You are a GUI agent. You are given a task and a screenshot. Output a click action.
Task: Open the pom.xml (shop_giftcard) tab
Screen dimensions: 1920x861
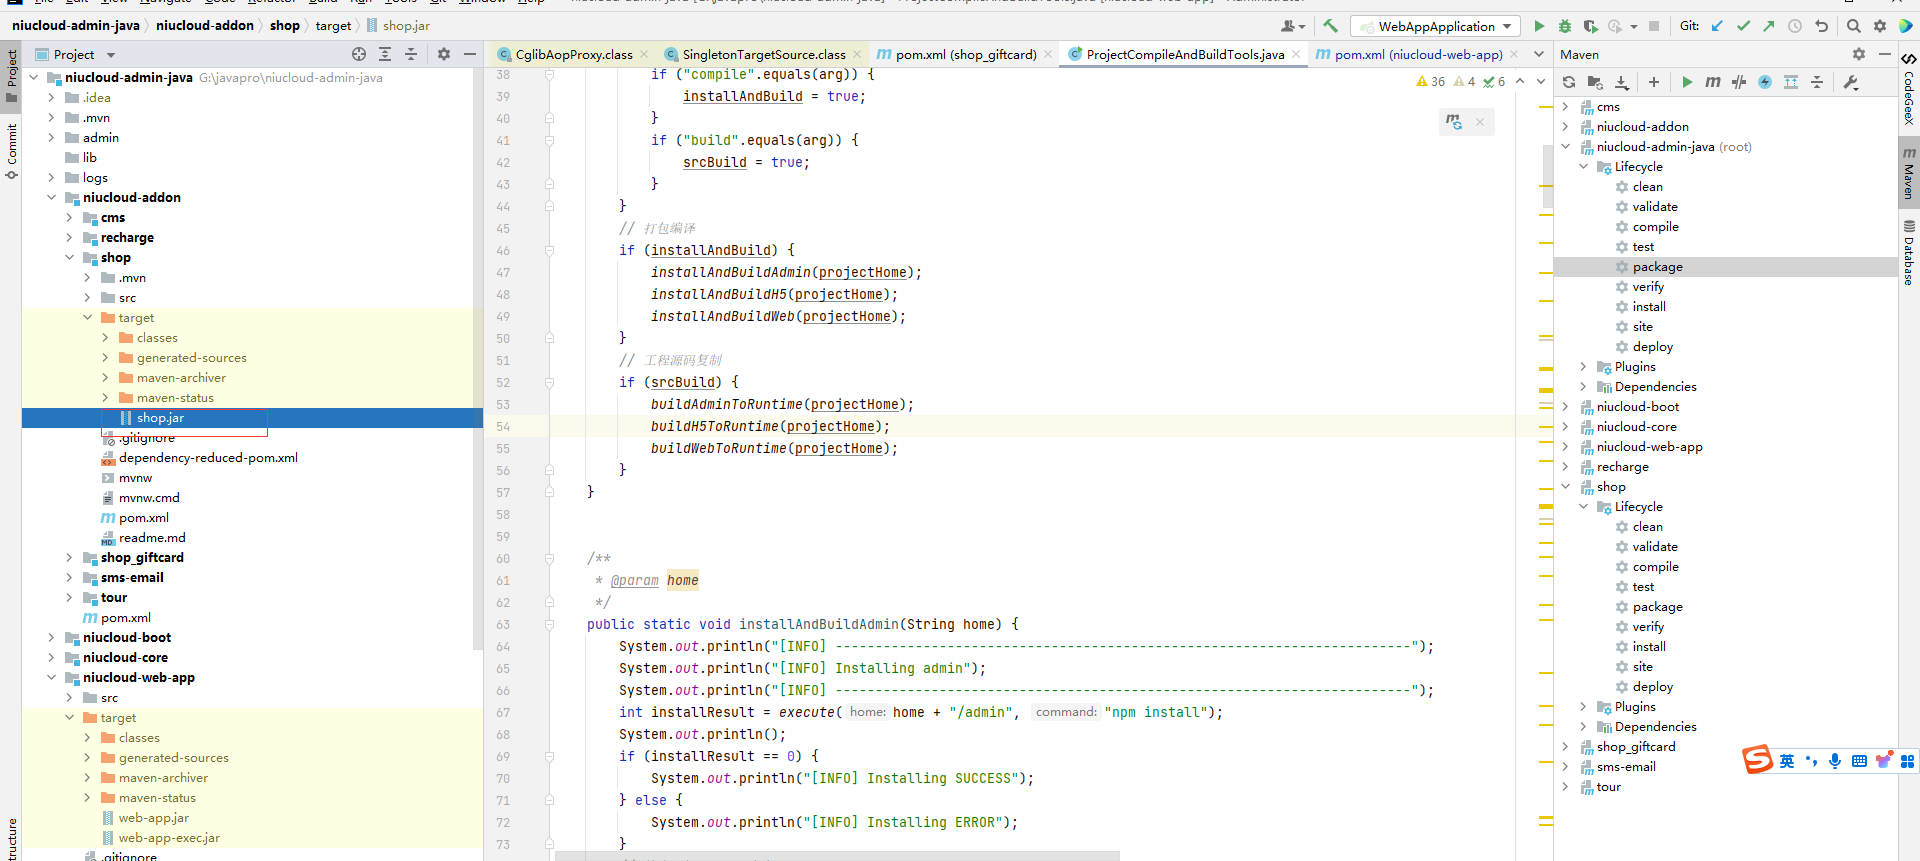[x=965, y=54]
